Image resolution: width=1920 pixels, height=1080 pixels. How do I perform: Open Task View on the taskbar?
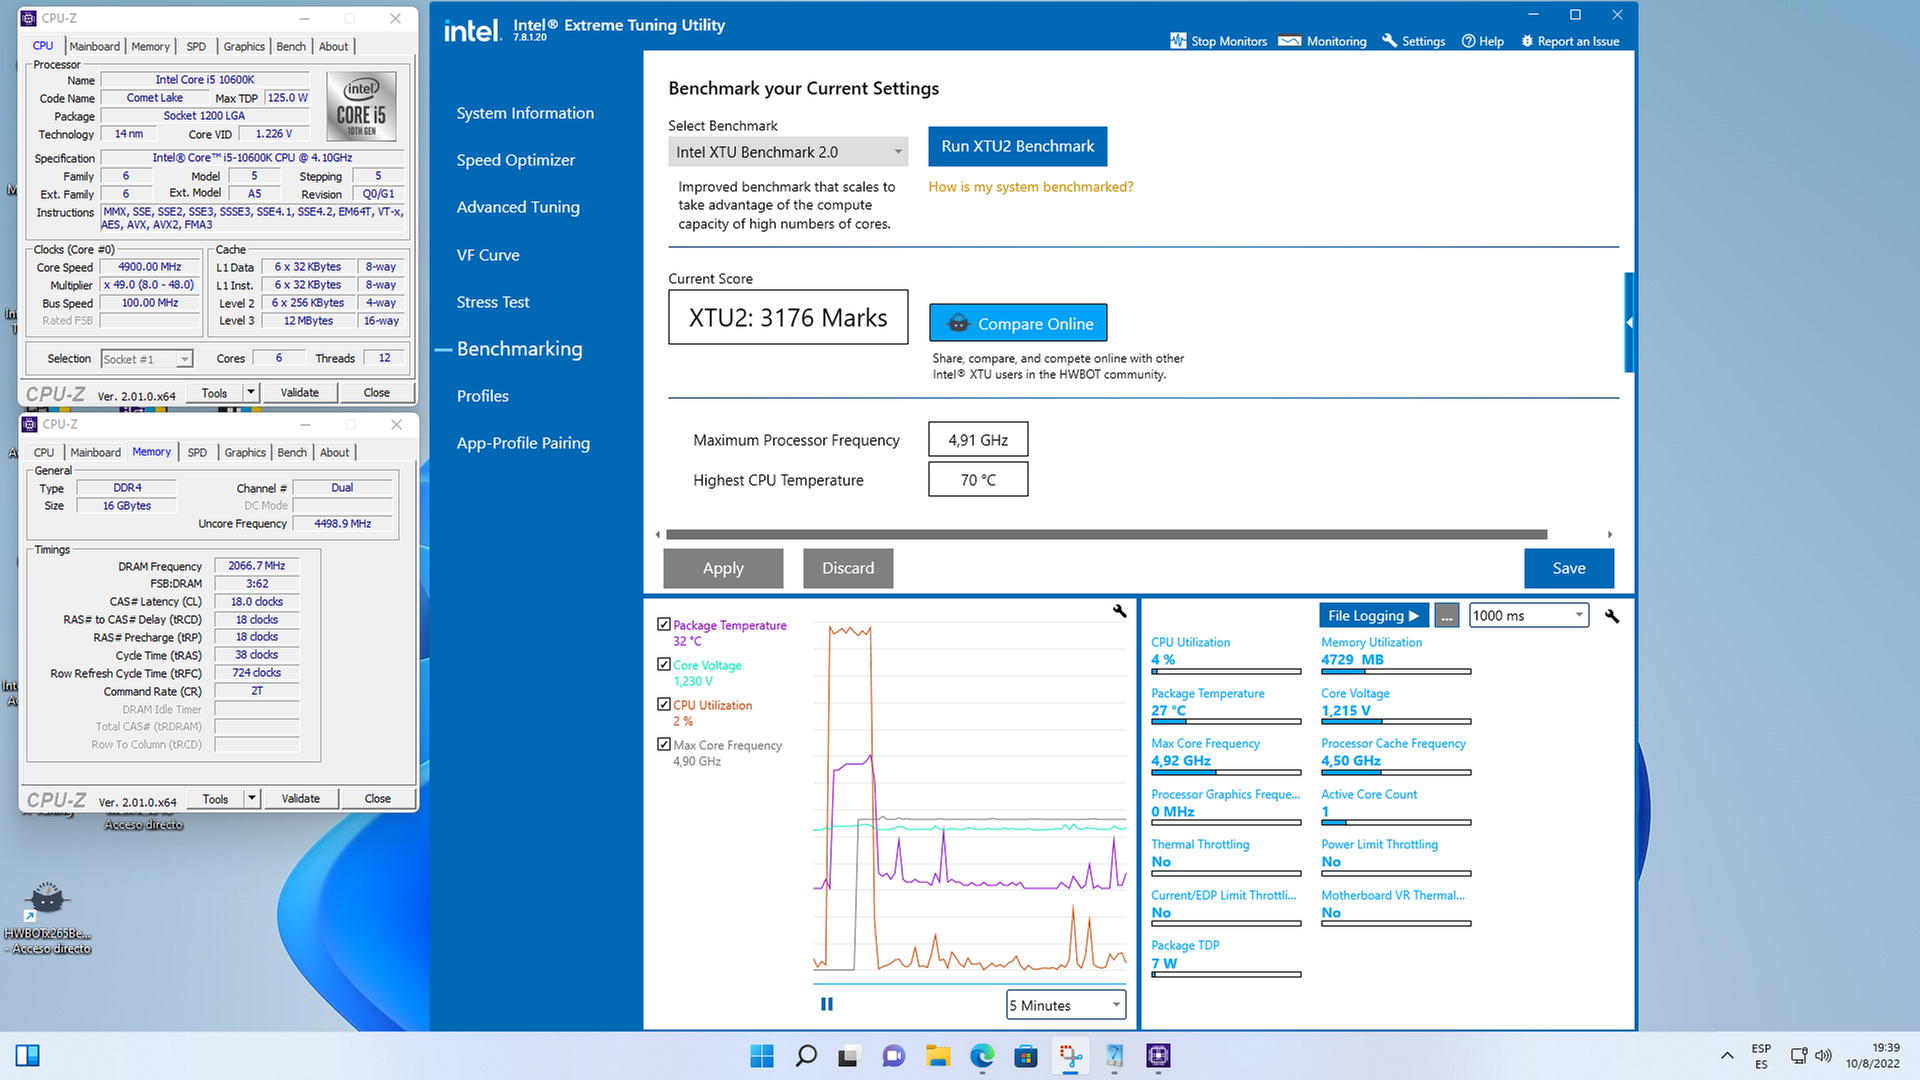(x=849, y=1056)
